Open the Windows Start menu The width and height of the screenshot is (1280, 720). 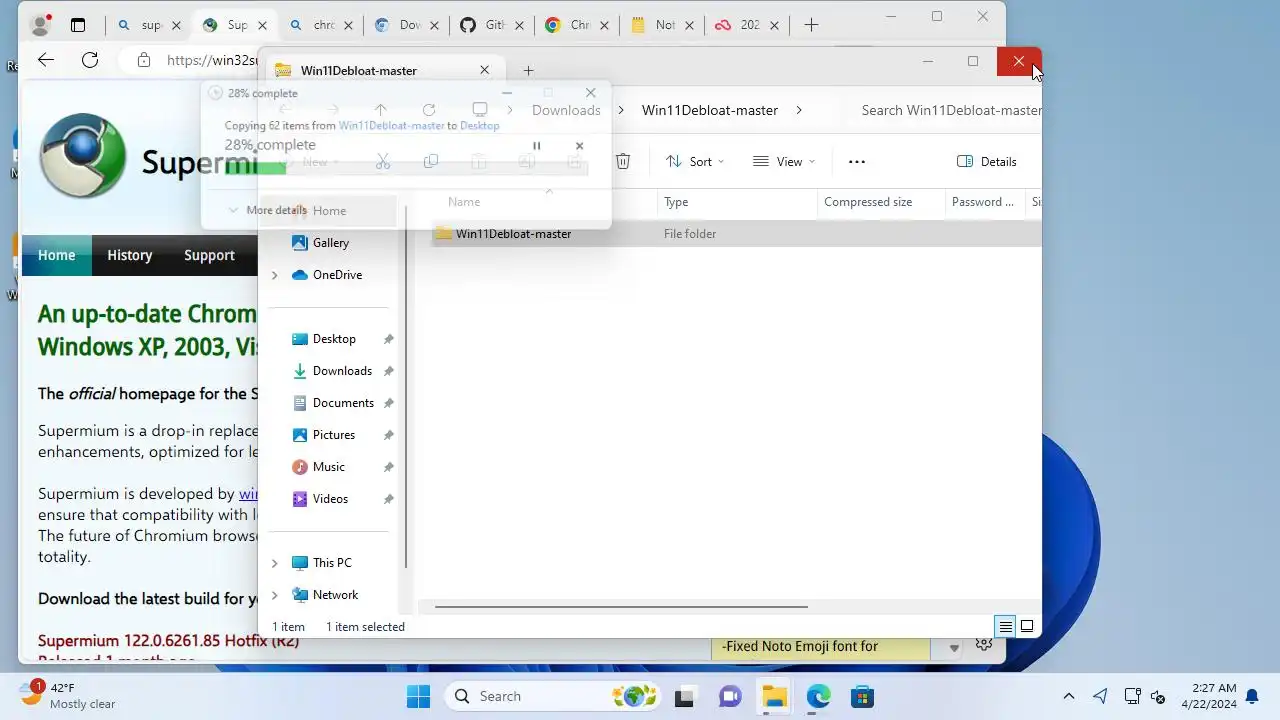(418, 696)
